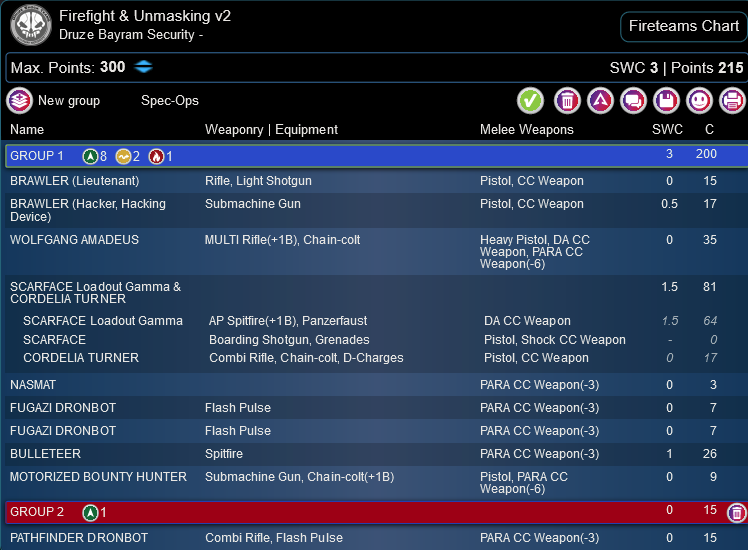
Task: Click the Firefight & Unmasking v2 title
Action: pyautogui.click(x=145, y=16)
